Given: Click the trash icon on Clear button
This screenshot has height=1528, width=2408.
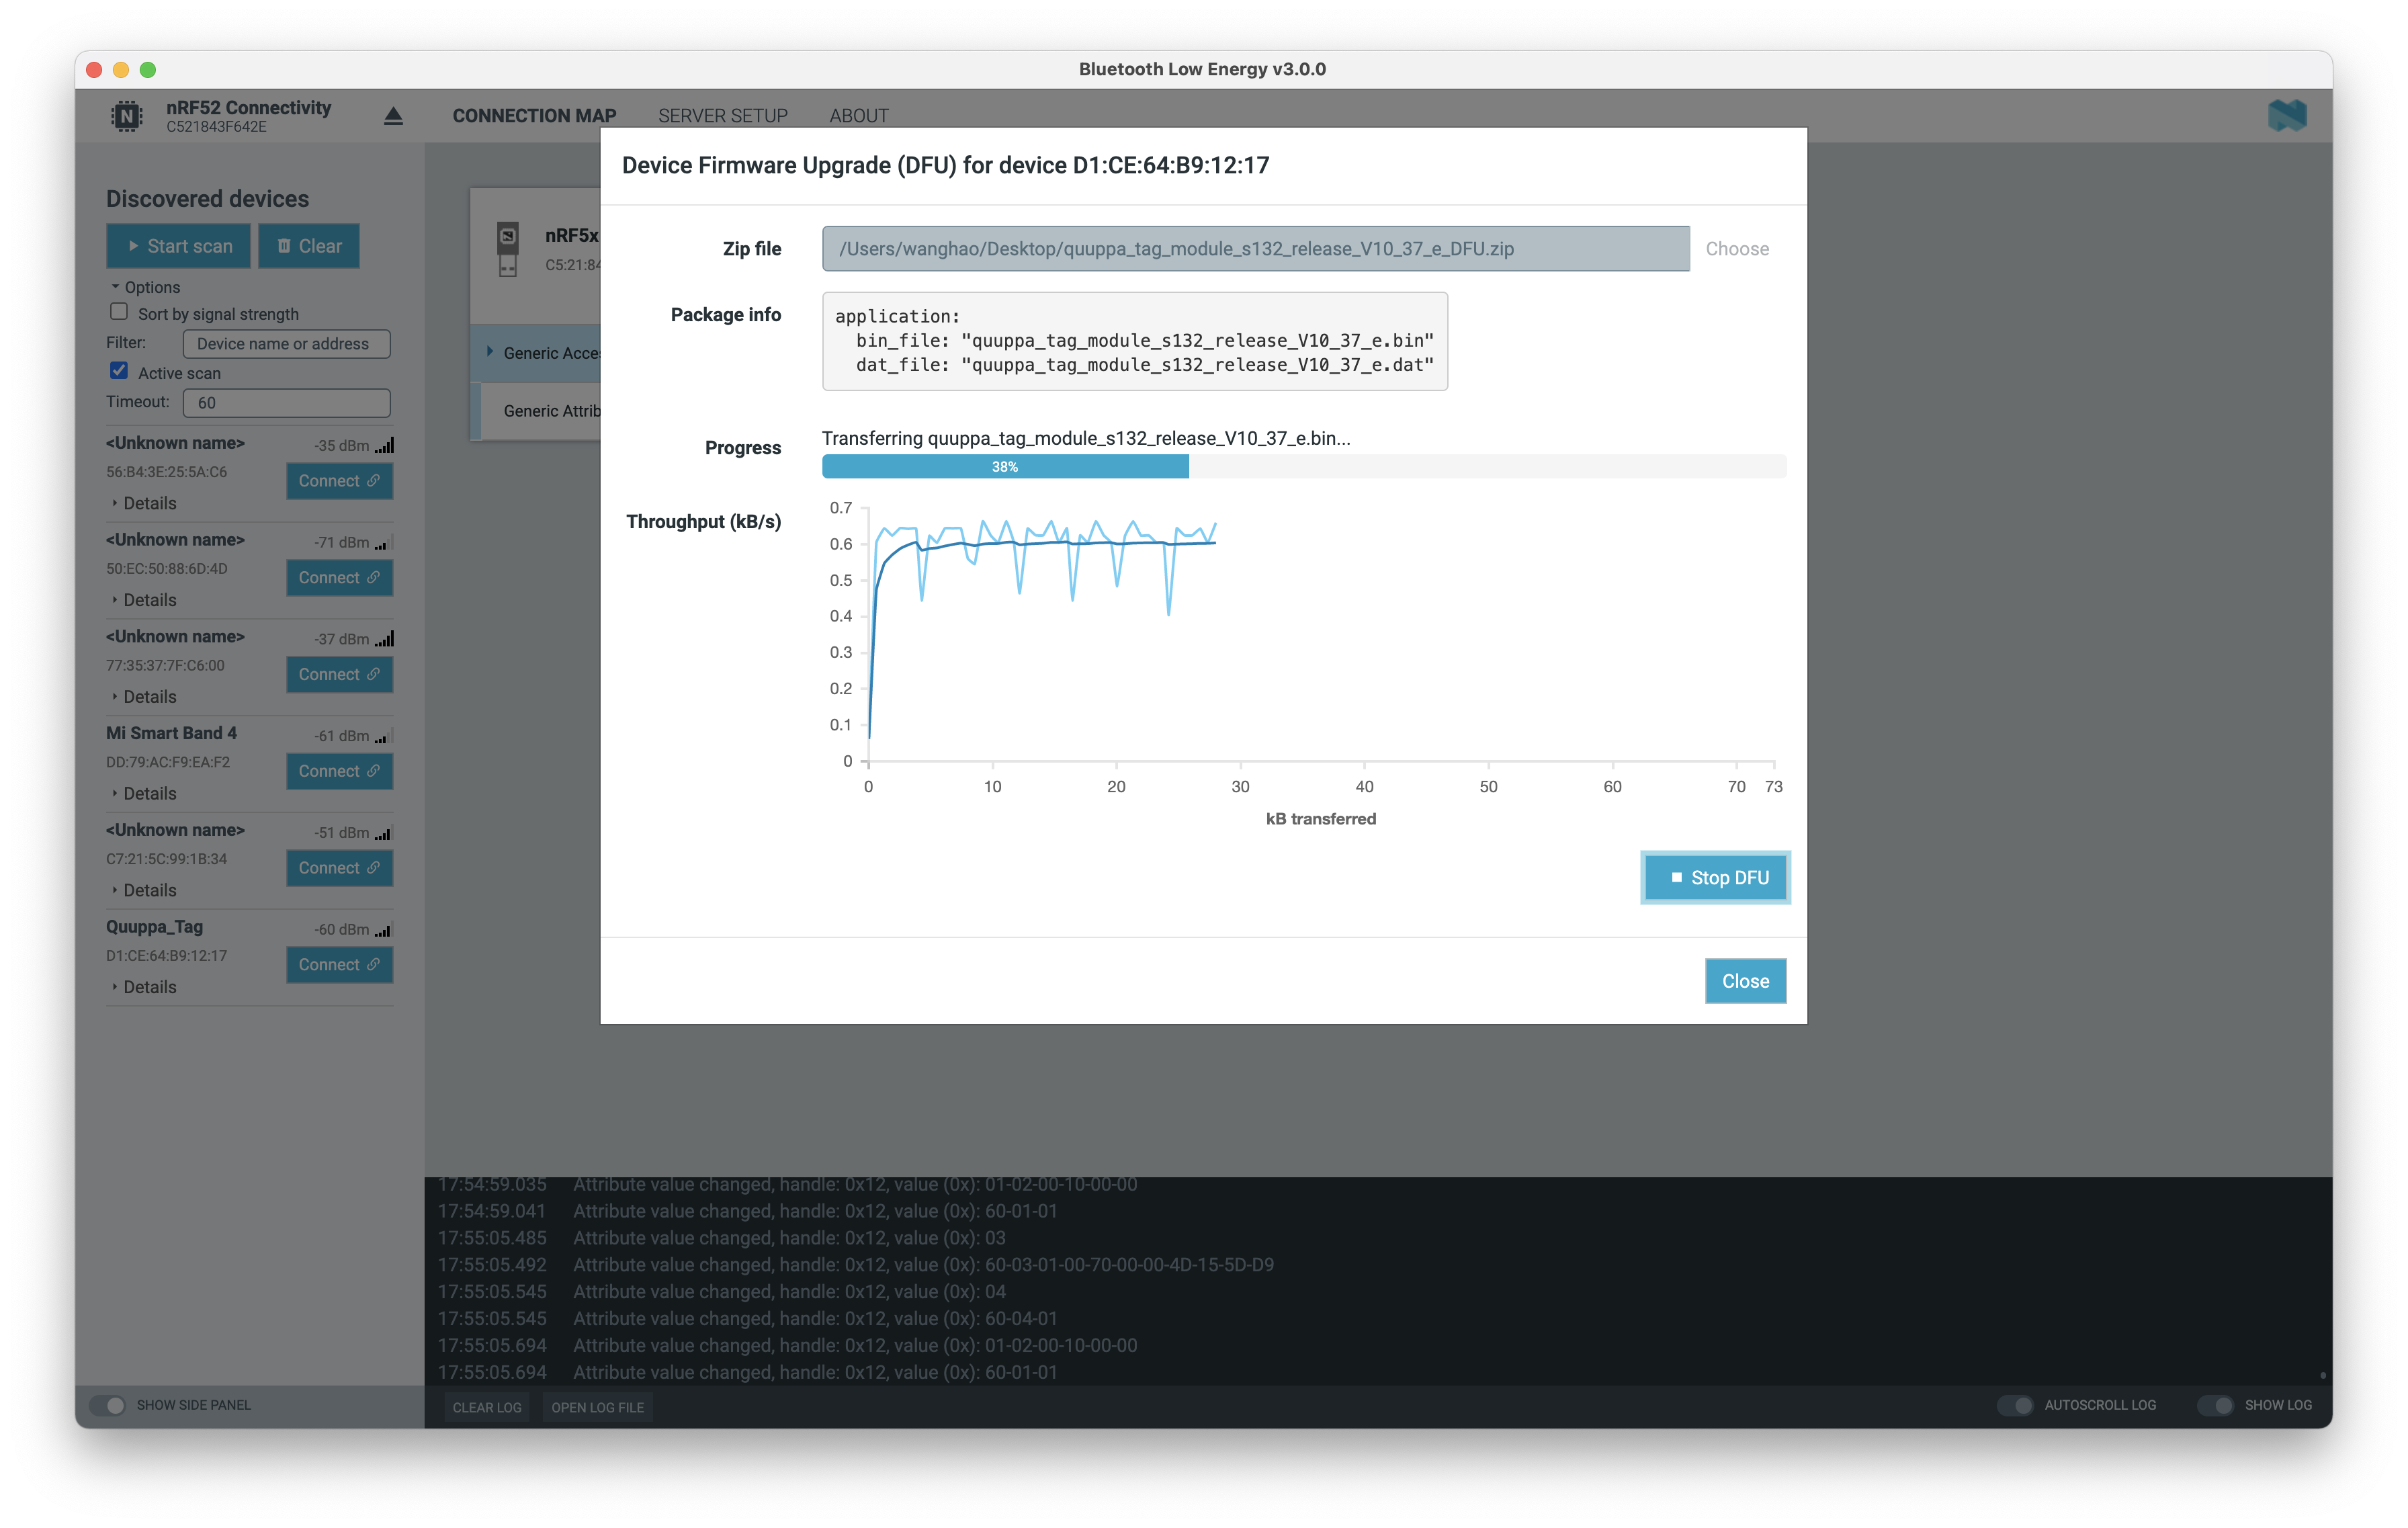Looking at the screenshot, I should (x=284, y=246).
